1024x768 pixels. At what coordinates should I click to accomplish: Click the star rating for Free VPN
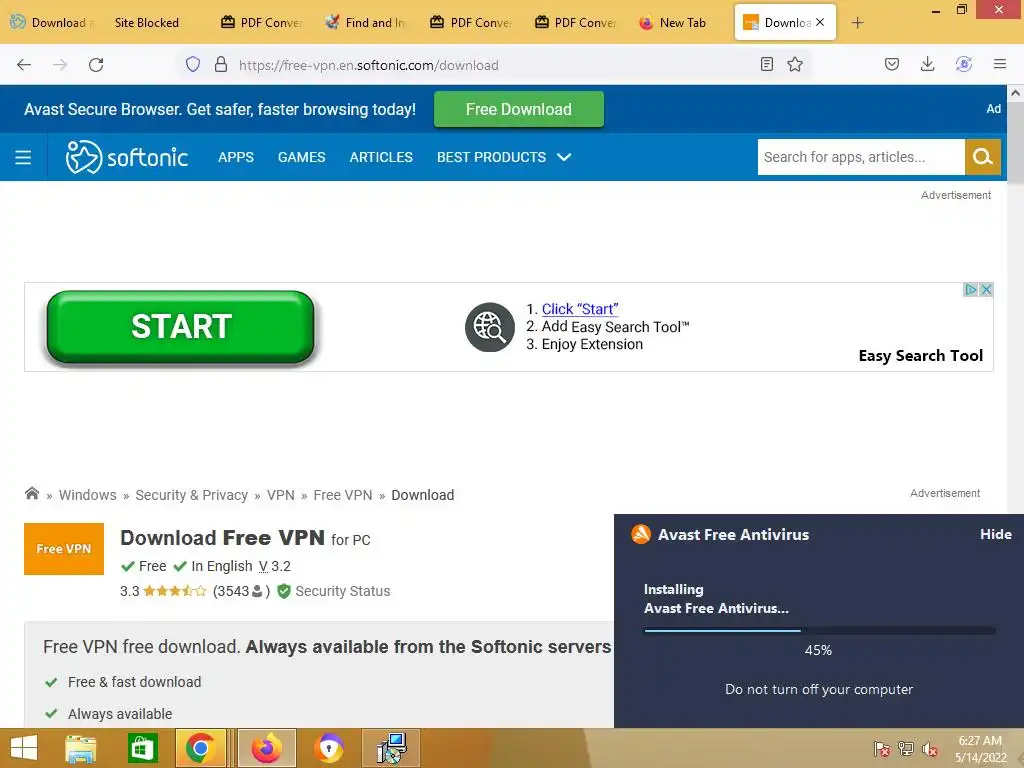point(174,591)
